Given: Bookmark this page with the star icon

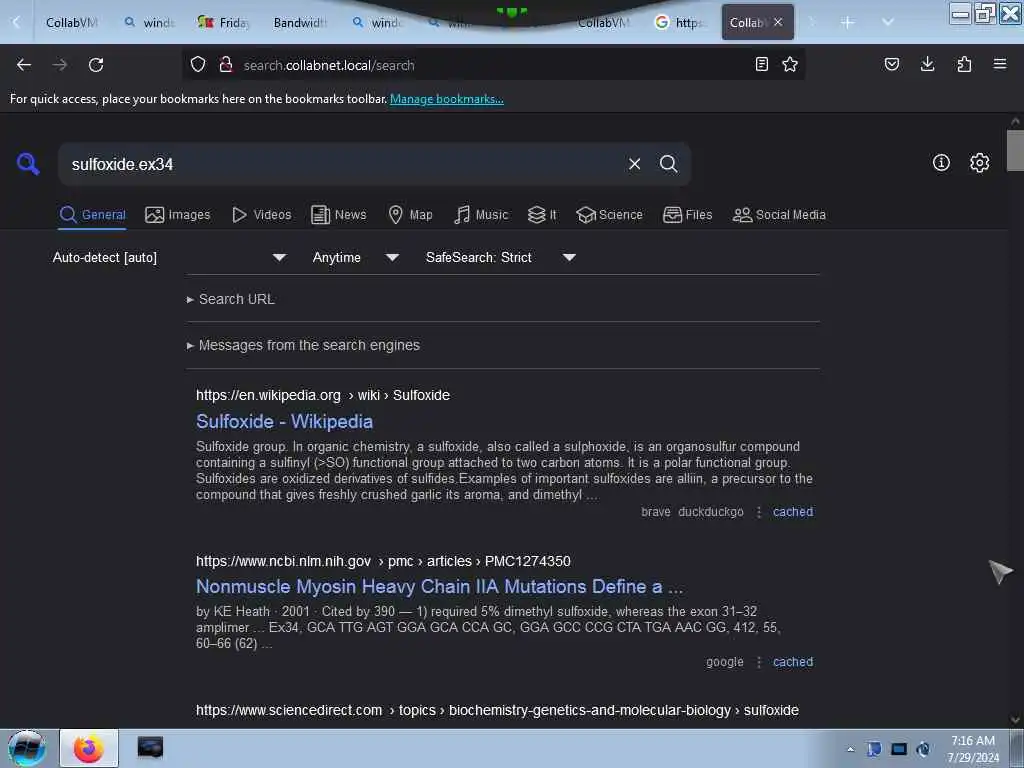Looking at the screenshot, I should pos(790,64).
